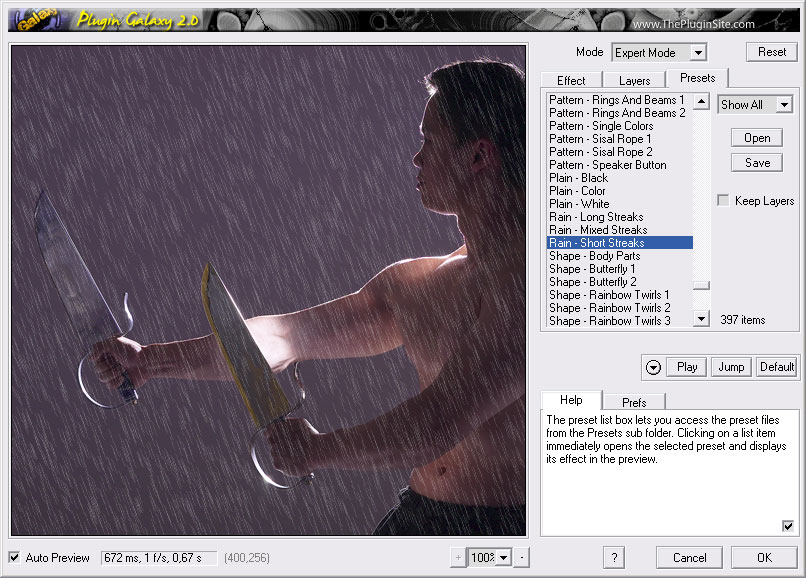
Task: Select preset Pattern - Rings And Beams 1
Action: tap(620, 100)
